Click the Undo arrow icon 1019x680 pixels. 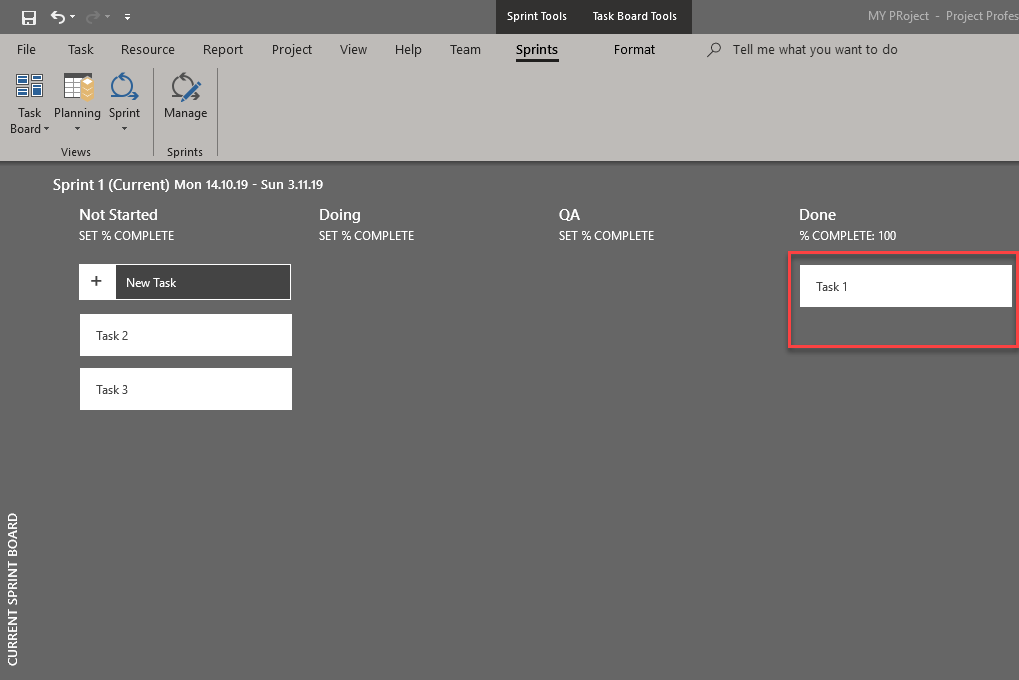pyautogui.click(x=57, y=17)
